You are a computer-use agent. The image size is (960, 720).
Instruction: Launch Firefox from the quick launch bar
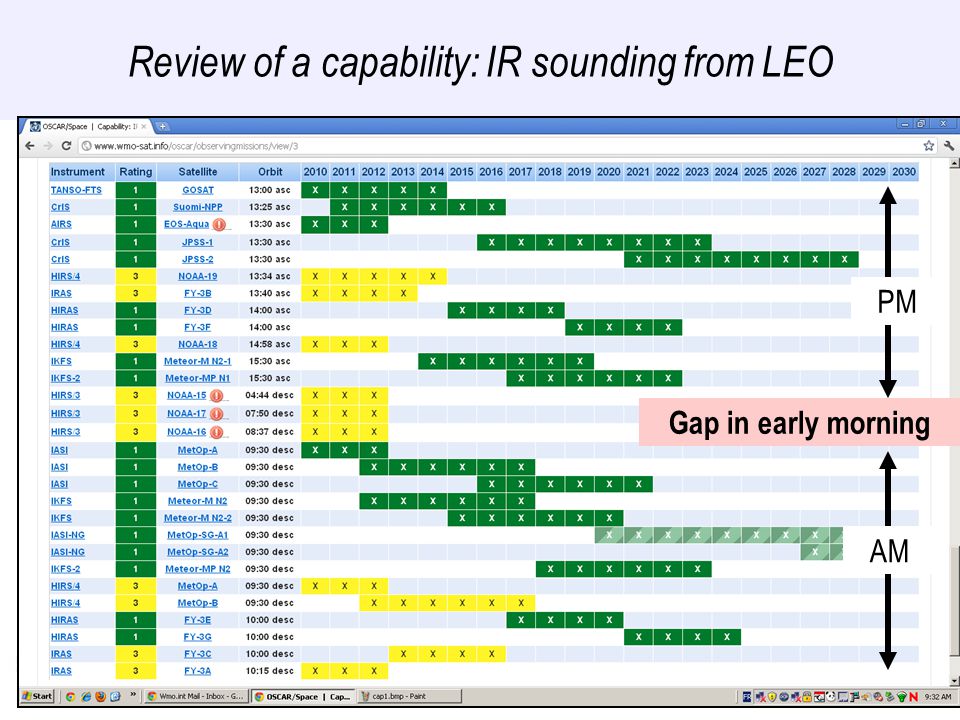pyautogui.click(x=100, y=696)
